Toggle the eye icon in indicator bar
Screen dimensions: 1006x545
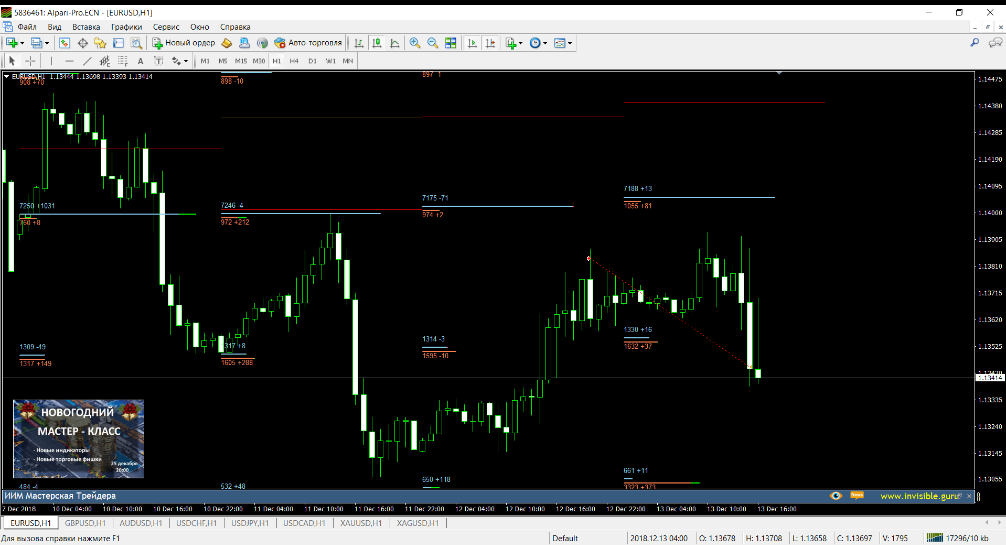point(835,496)
